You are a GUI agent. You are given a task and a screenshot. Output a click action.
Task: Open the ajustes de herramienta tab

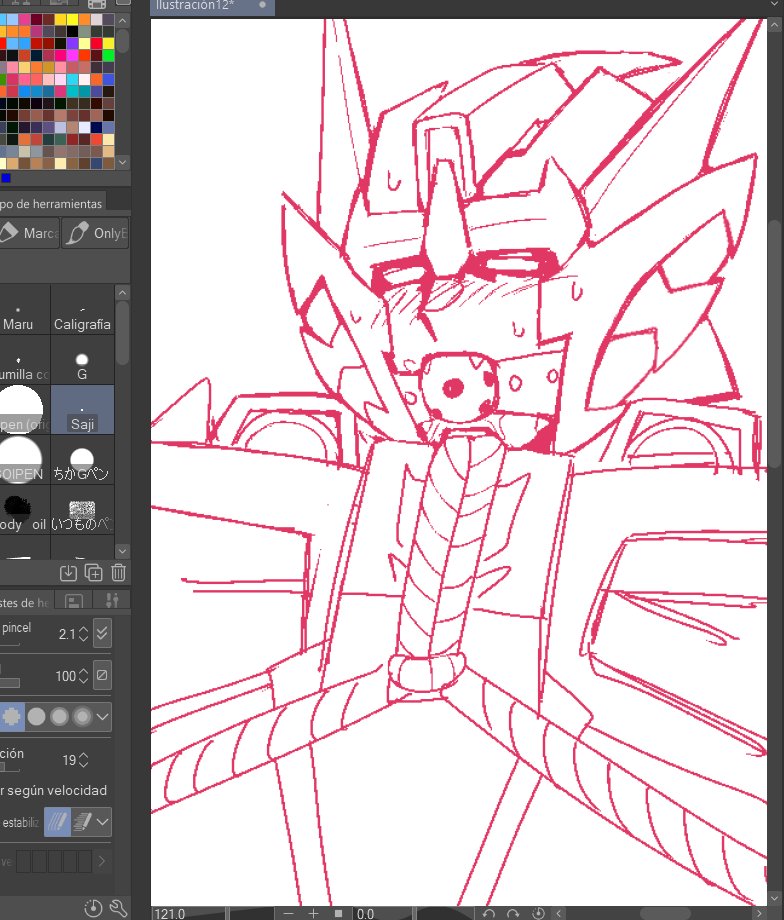[x=25, y=602]
